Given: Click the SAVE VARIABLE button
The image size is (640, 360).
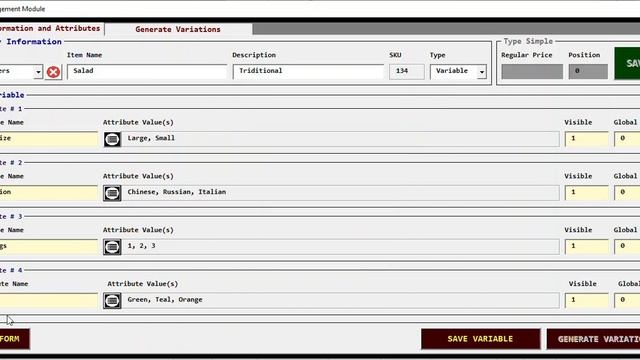Looking at the screenshot, I should point(480,339).
